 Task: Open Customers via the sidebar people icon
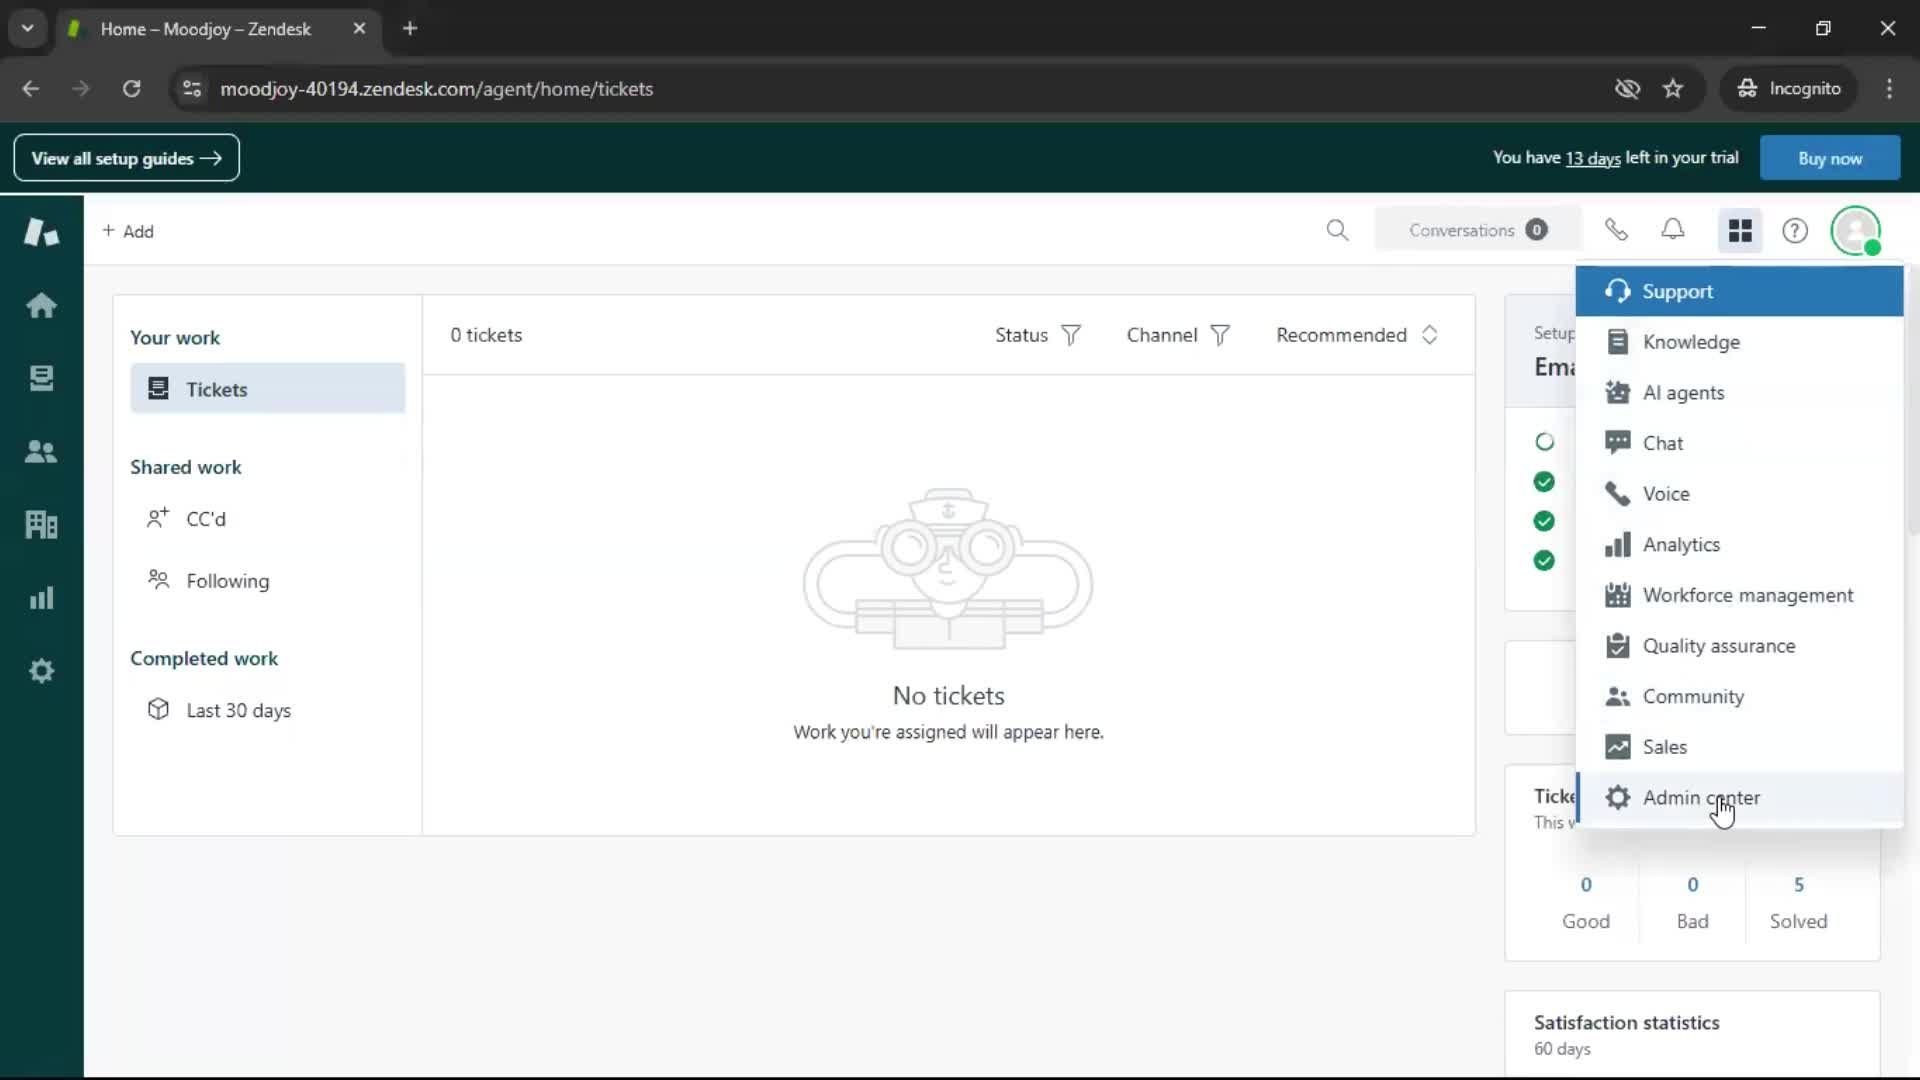pyautogui.click(x=41, y=451)
